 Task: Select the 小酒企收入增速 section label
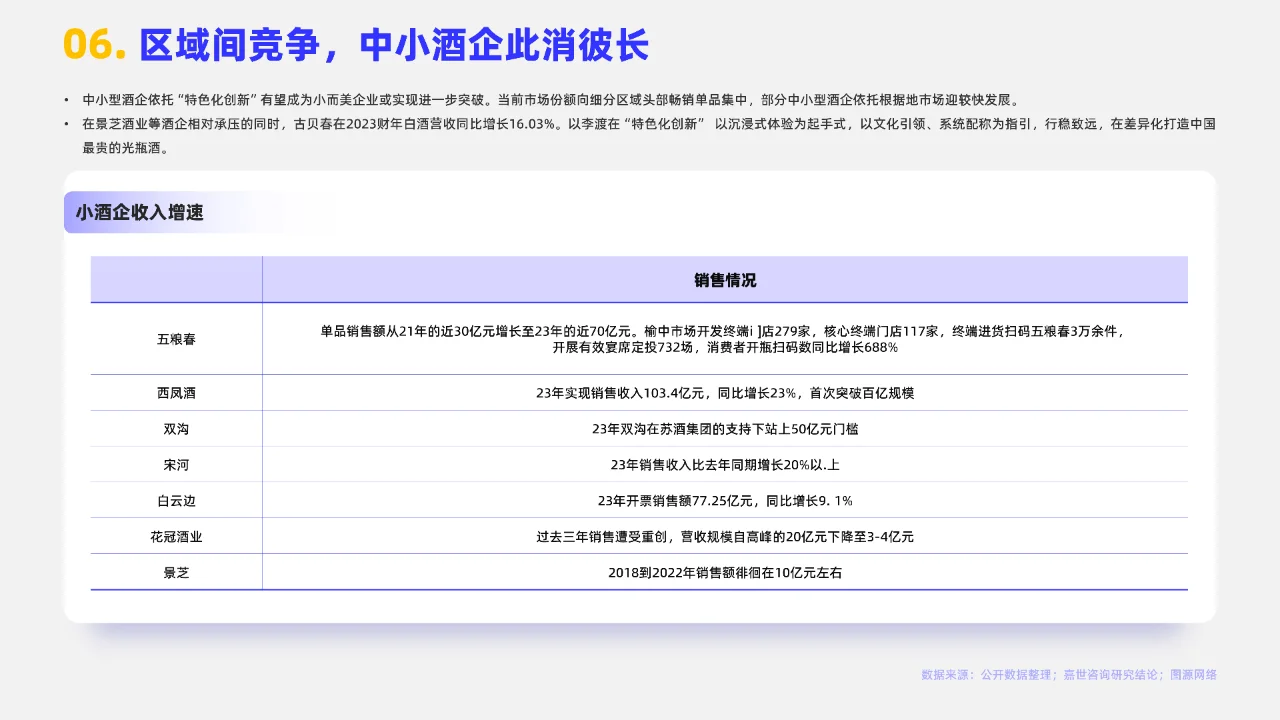point(139,212)
